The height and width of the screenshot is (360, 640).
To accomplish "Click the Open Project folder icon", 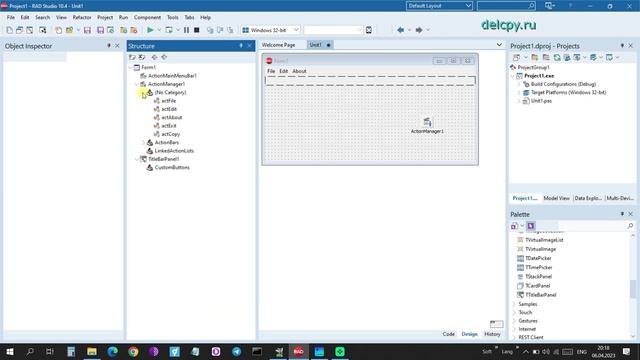I will (x=69, y=30).
